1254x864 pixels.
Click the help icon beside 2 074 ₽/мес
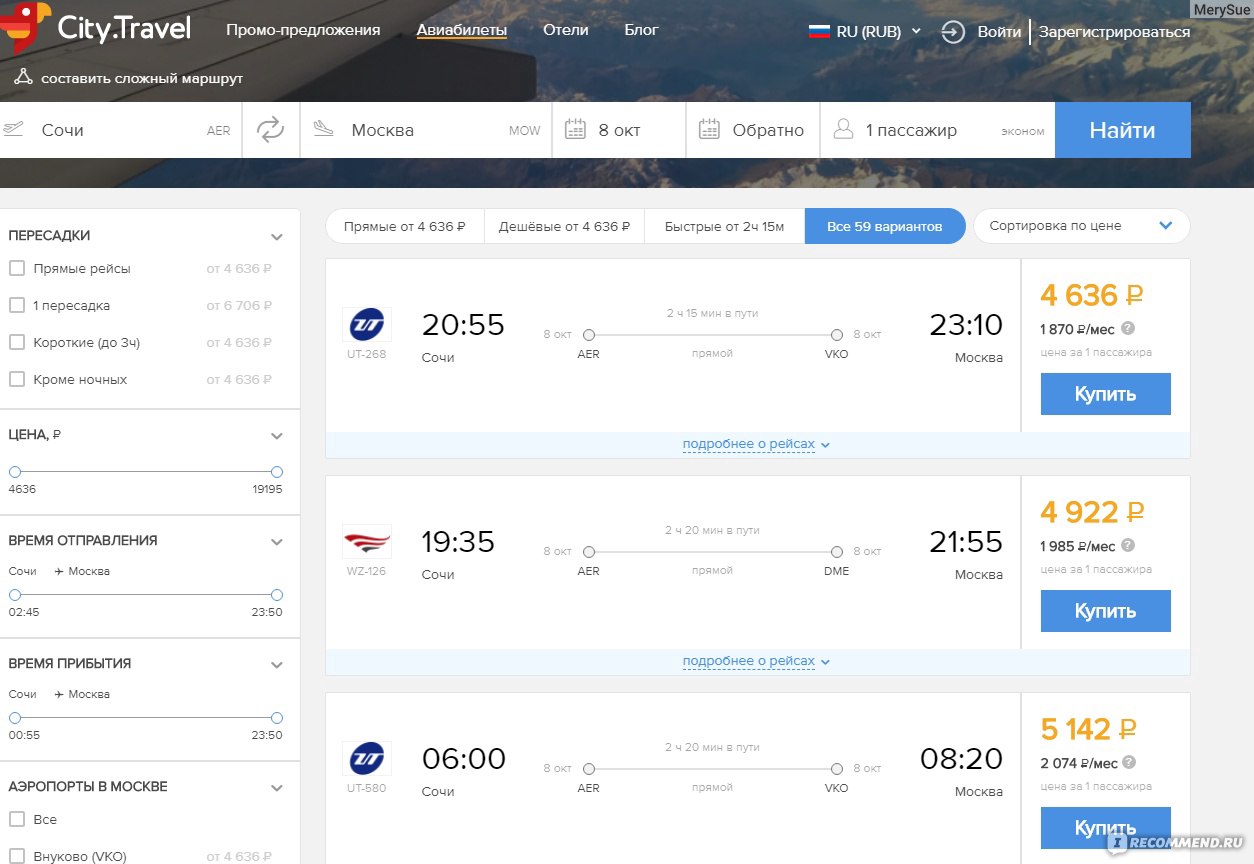[1128, 762]
